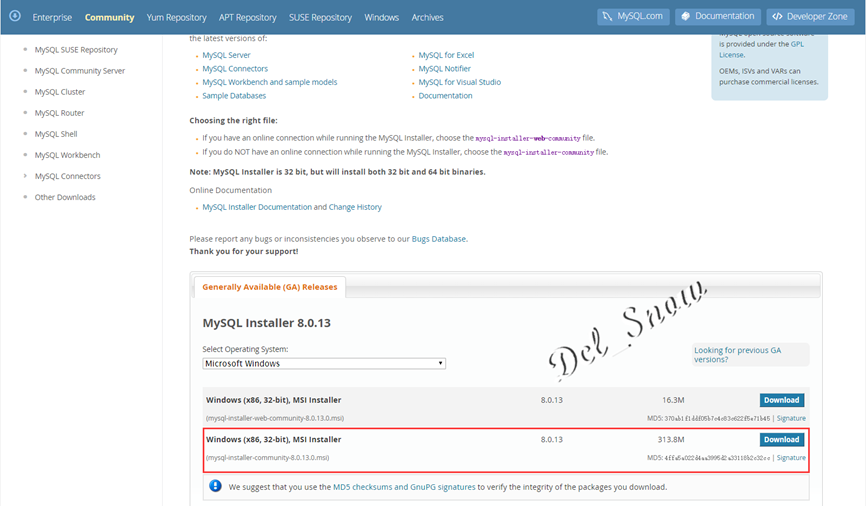This screenshot has height=506, width=866.
Task: Open the Signature link for the 313.8M installer
Action: pyautogui.click(x=791, y=458)
